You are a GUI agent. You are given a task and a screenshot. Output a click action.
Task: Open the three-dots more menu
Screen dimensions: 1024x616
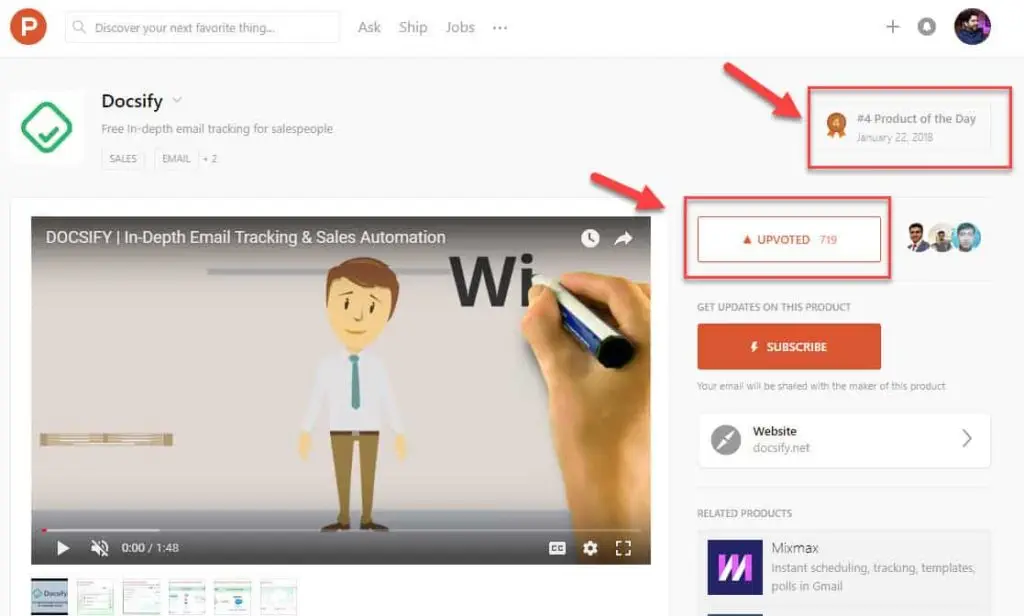click(500, 27)
